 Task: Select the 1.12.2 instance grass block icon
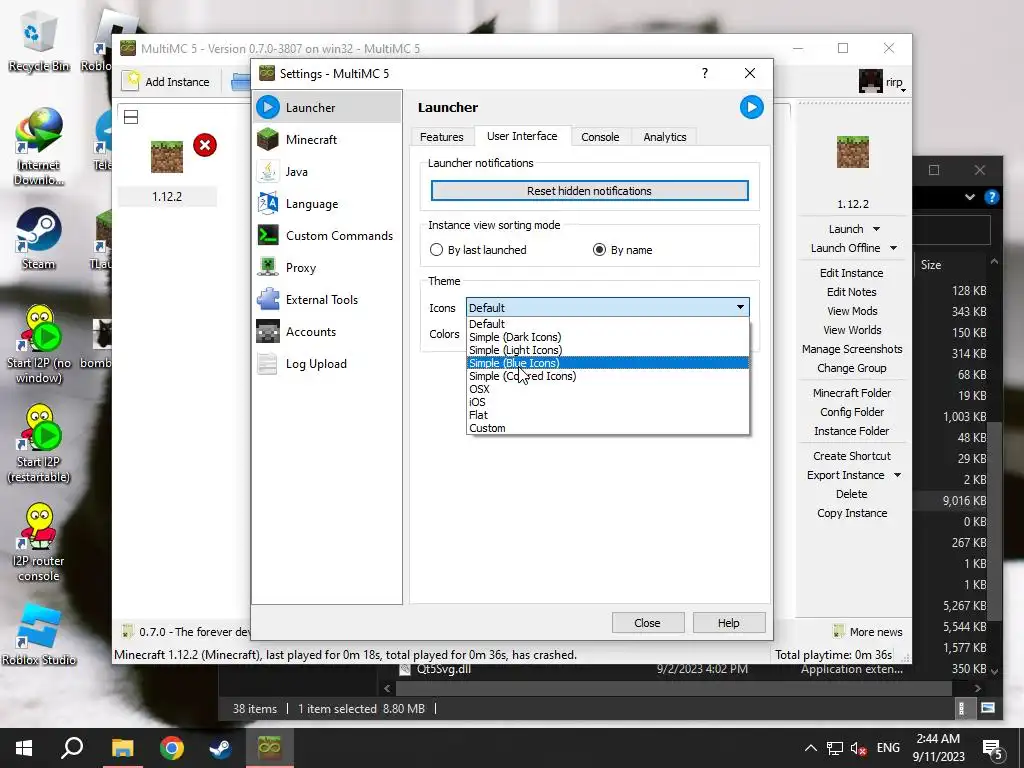coord(167,157)
